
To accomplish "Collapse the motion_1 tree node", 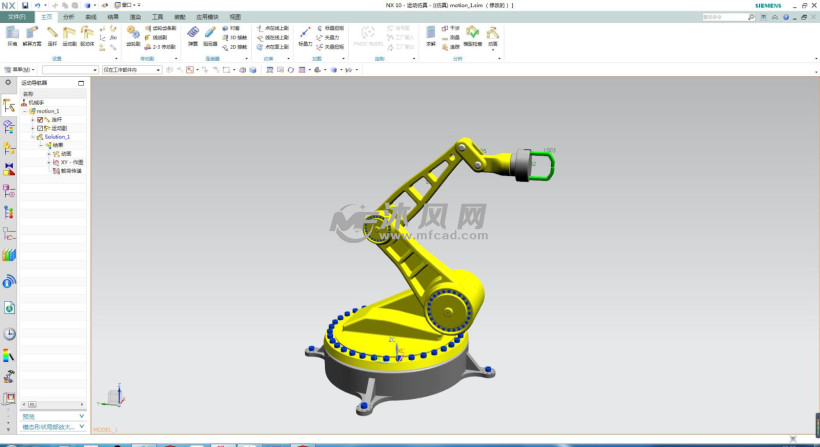I will click(26, 111).
